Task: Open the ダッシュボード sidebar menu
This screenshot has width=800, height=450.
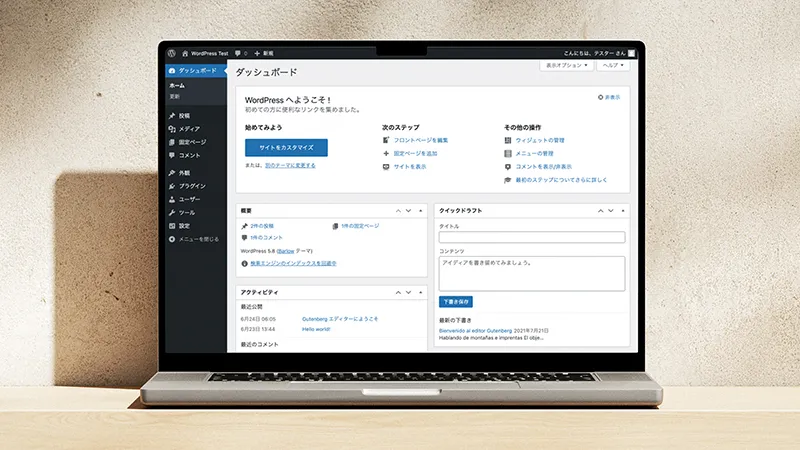Action: (x=196, y=70)
